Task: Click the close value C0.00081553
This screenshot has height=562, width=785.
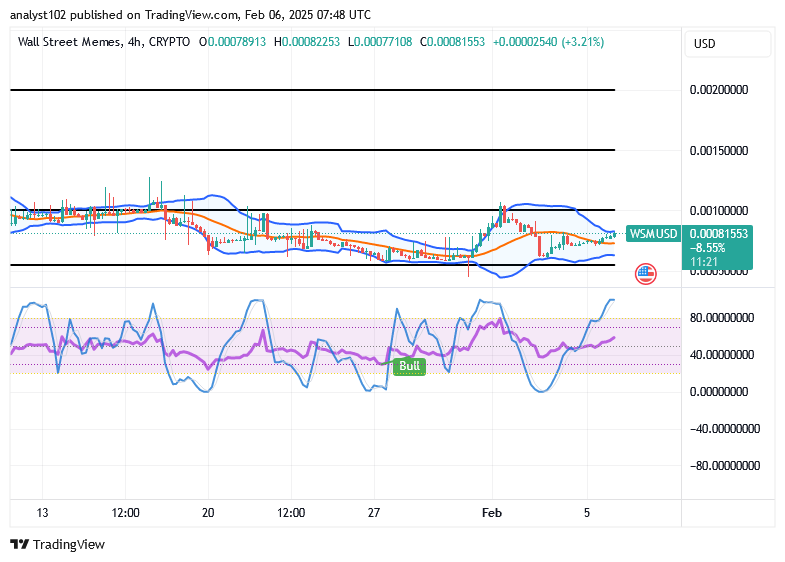Action: coord(453,42)
